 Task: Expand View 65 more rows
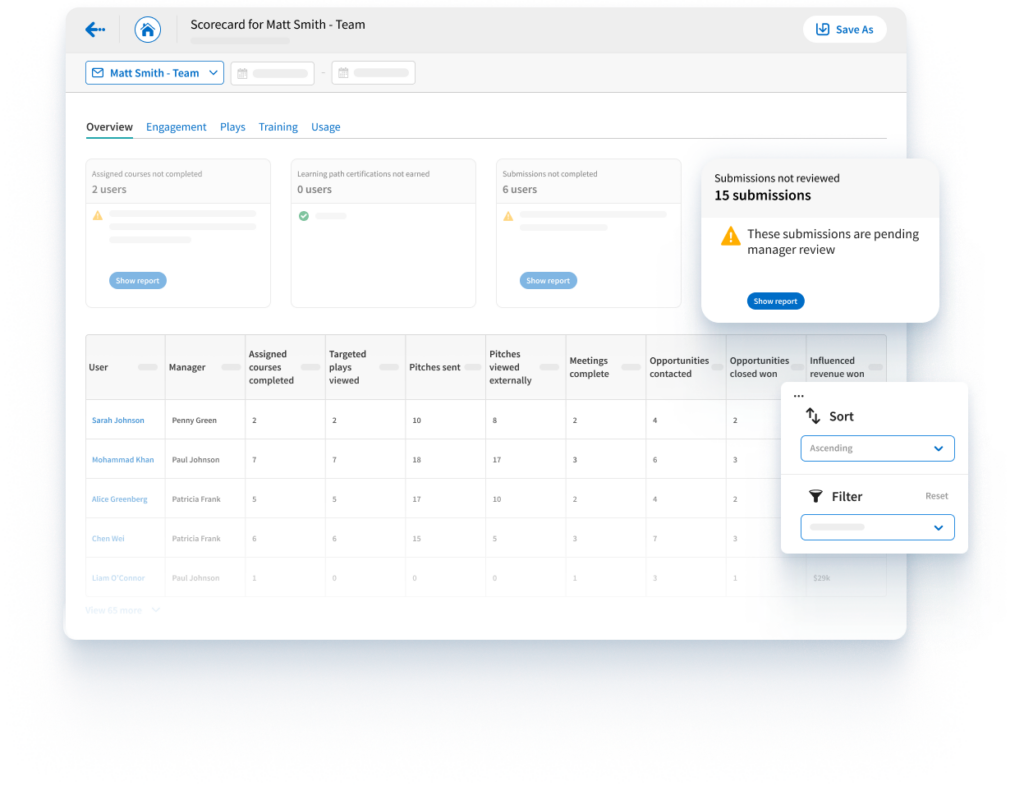[x=122, y=610]
